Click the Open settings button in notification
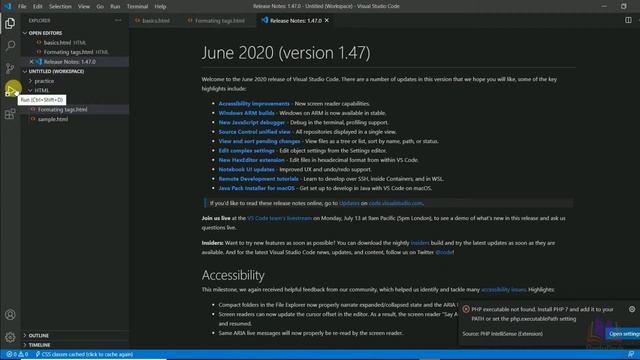This screenshot has height=360, width=640. click(x=623, y=333)
